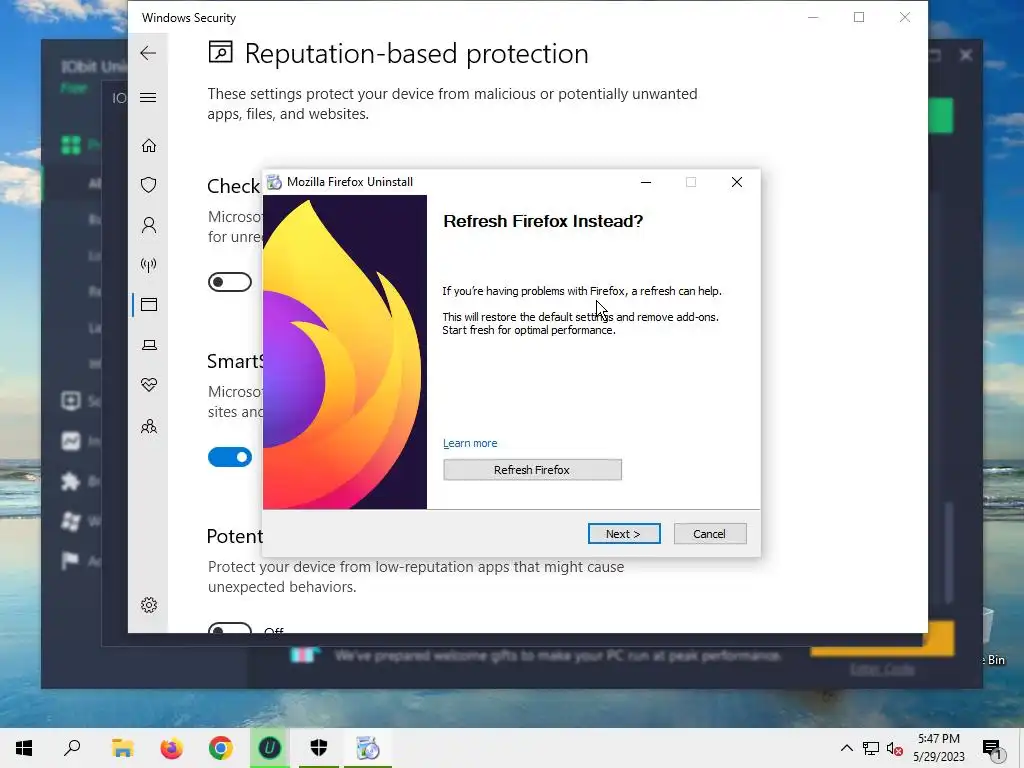The width and height of the screenshot is (1024, 768).
Task: Launch Google Chrome from the taskbar
Action: click(221, 748)
